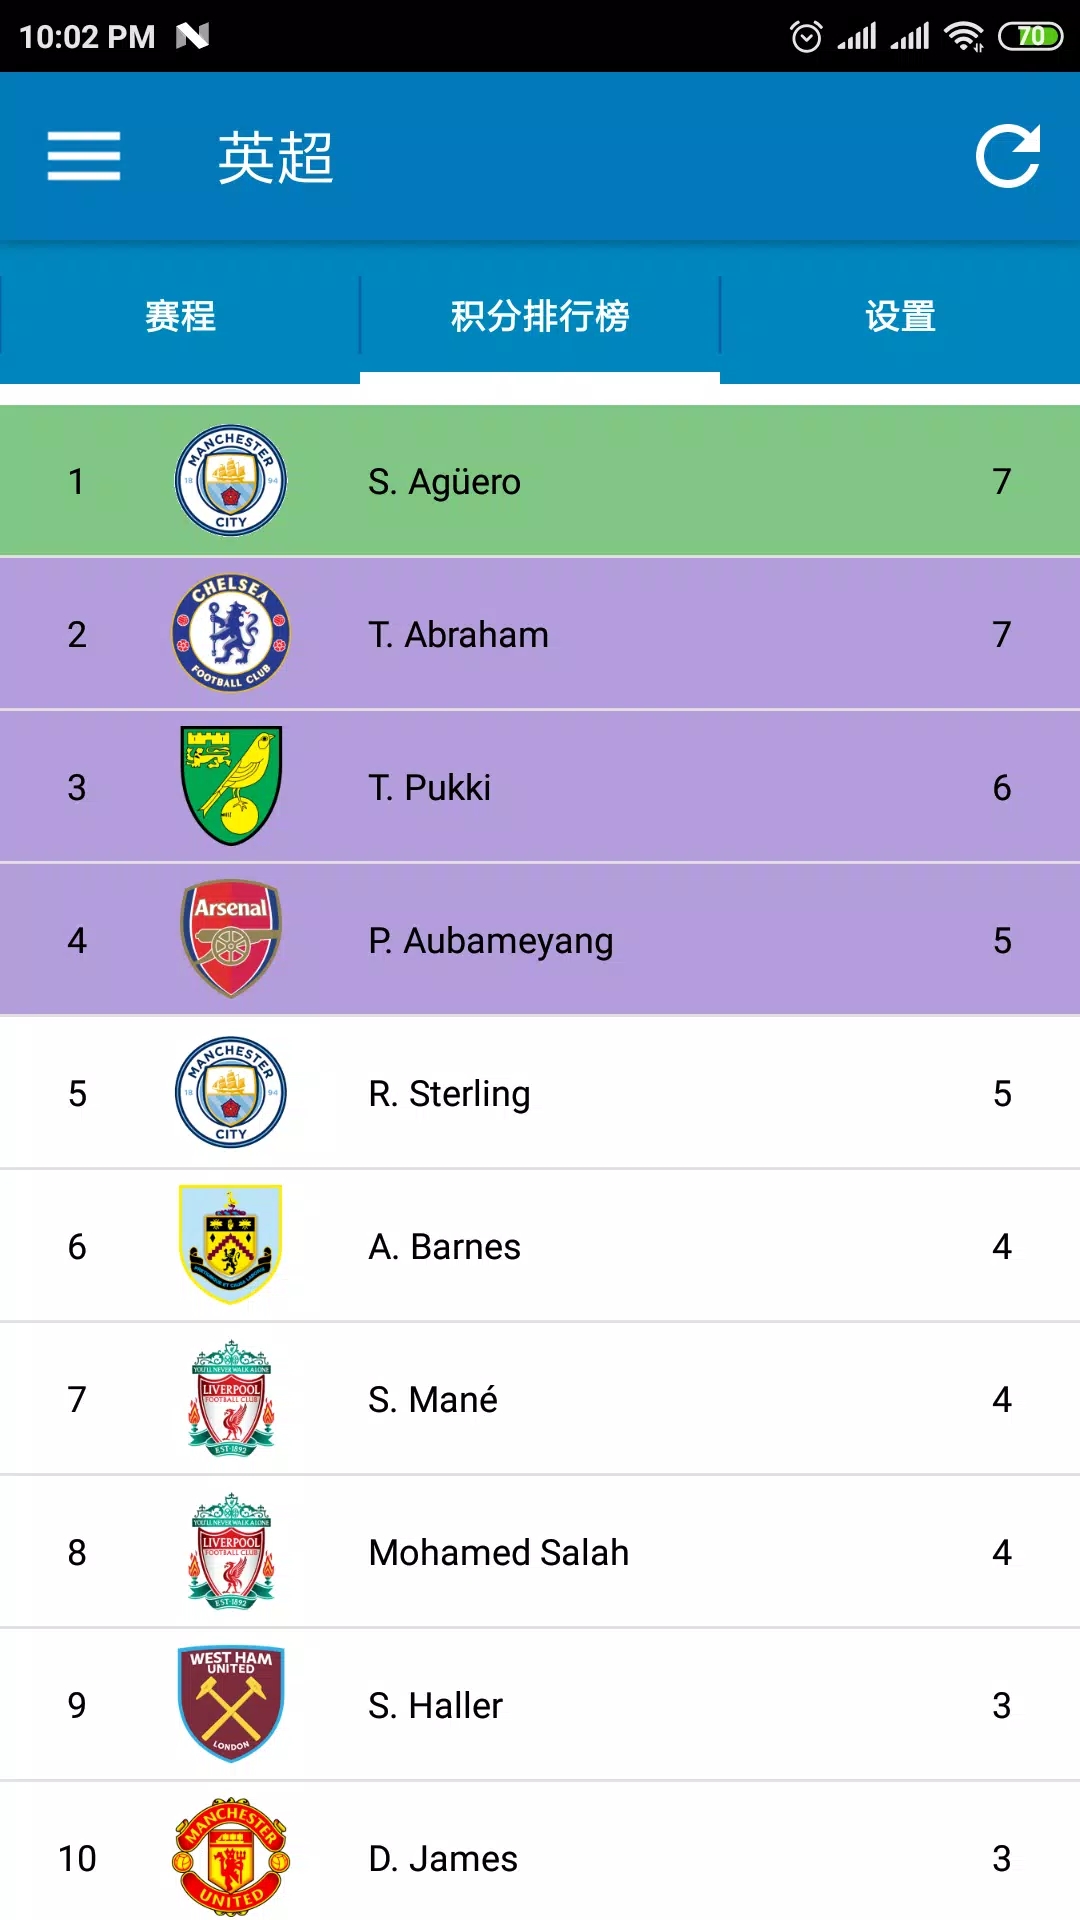Screen dimensions: 1080x1920
Task: Switch to the 赛程 tab
Action: 180,316
